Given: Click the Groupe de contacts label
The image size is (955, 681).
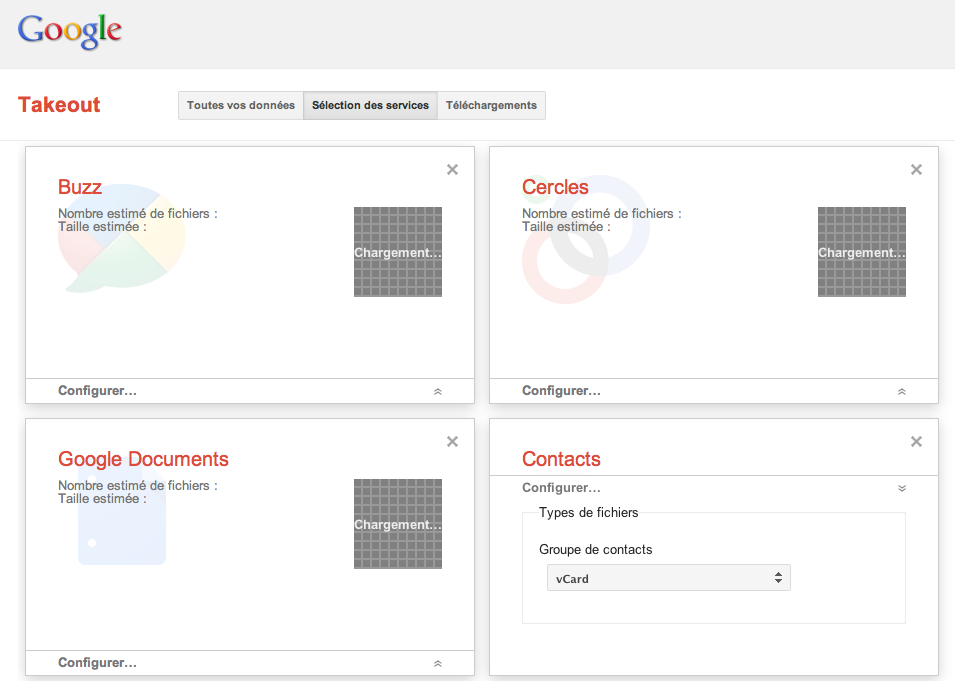Looking at the screenshot, I should (596, 549).
